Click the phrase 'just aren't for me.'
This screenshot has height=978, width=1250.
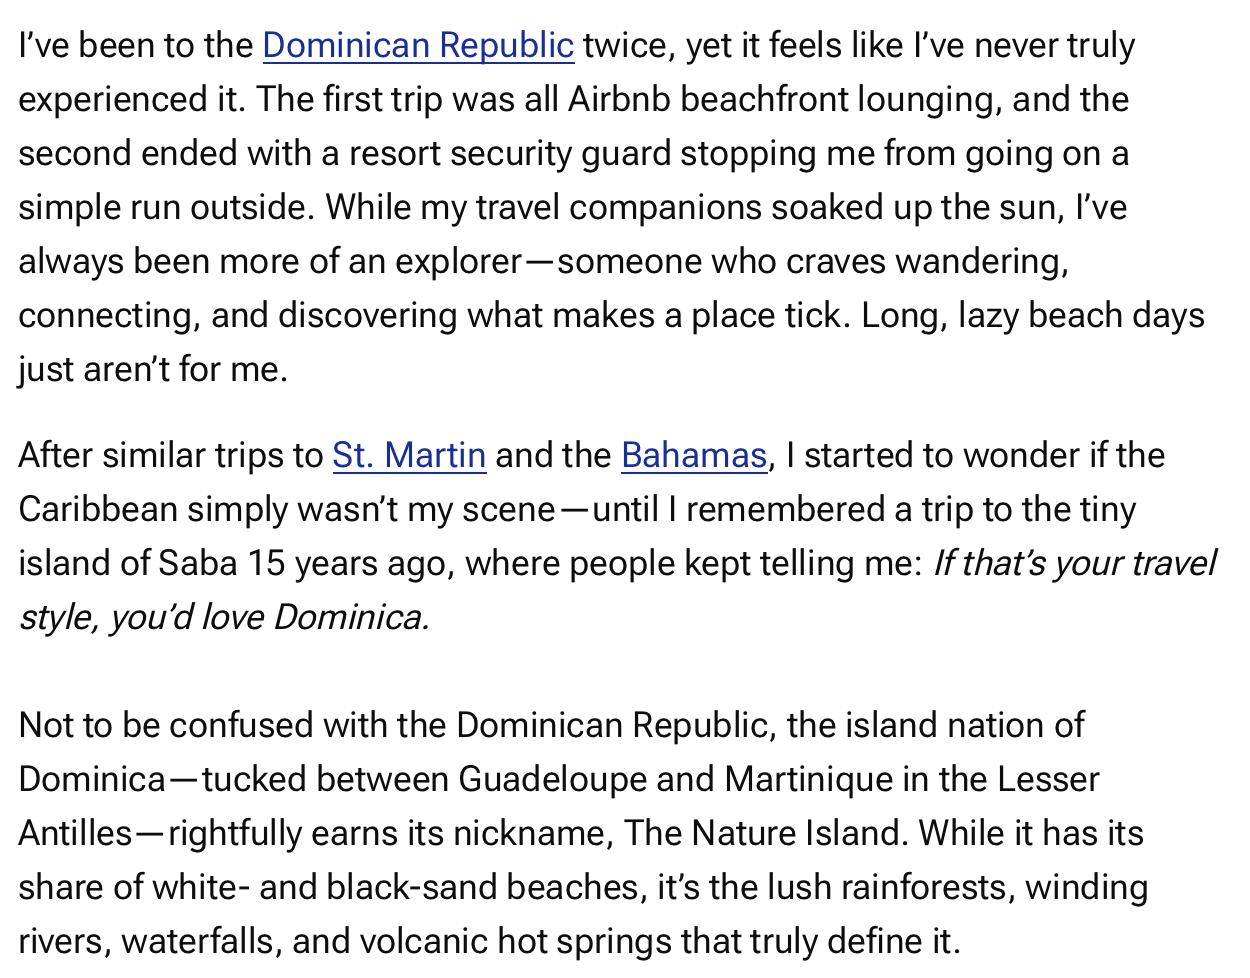(153, 370)
